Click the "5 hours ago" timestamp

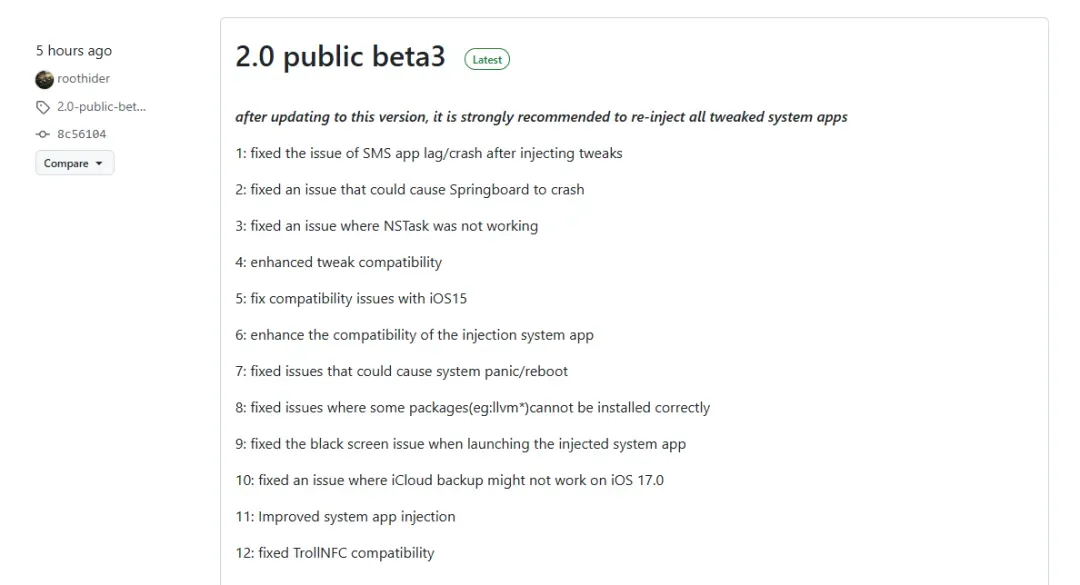click(74, 51)
